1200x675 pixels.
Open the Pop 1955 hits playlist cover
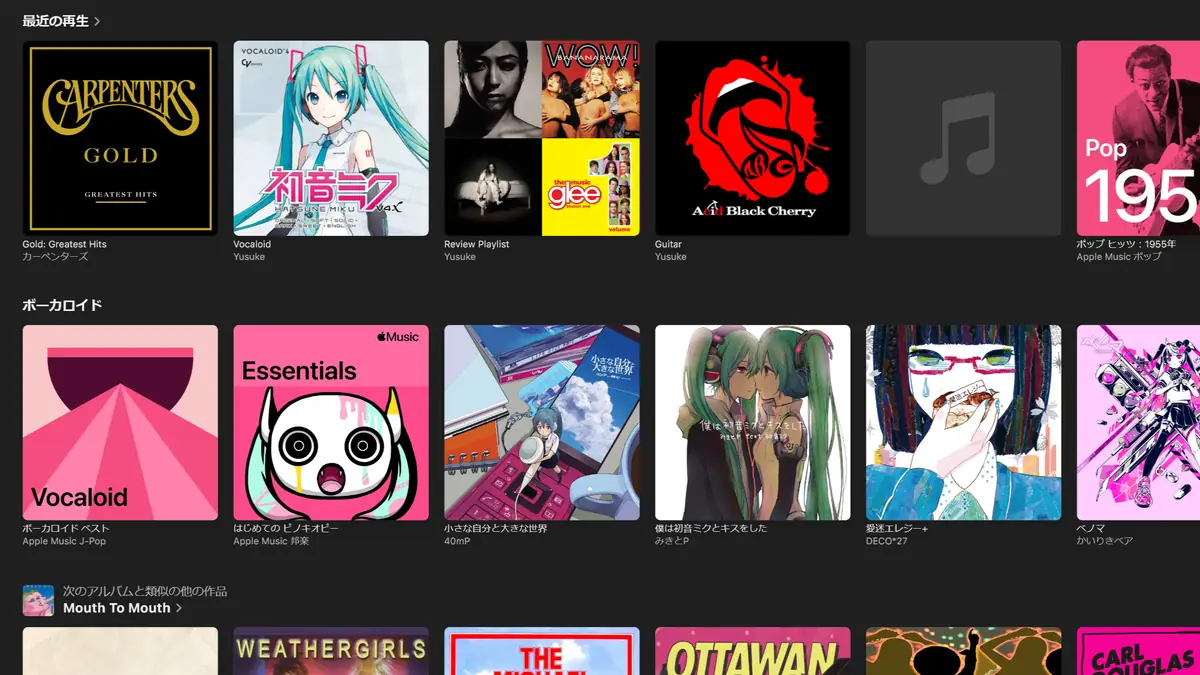[1137, 138]
